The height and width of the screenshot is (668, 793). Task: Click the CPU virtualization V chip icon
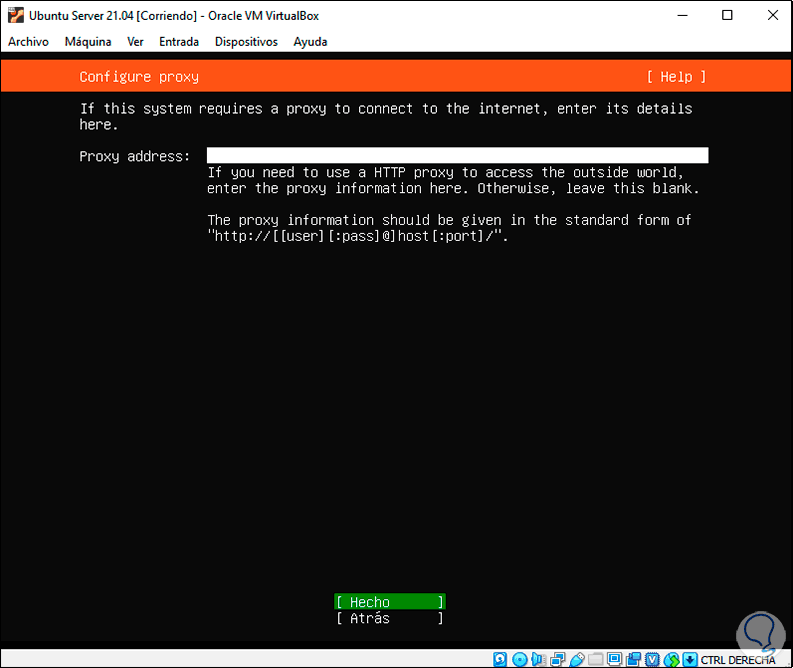pyautogui.click(x=652, y=659)
